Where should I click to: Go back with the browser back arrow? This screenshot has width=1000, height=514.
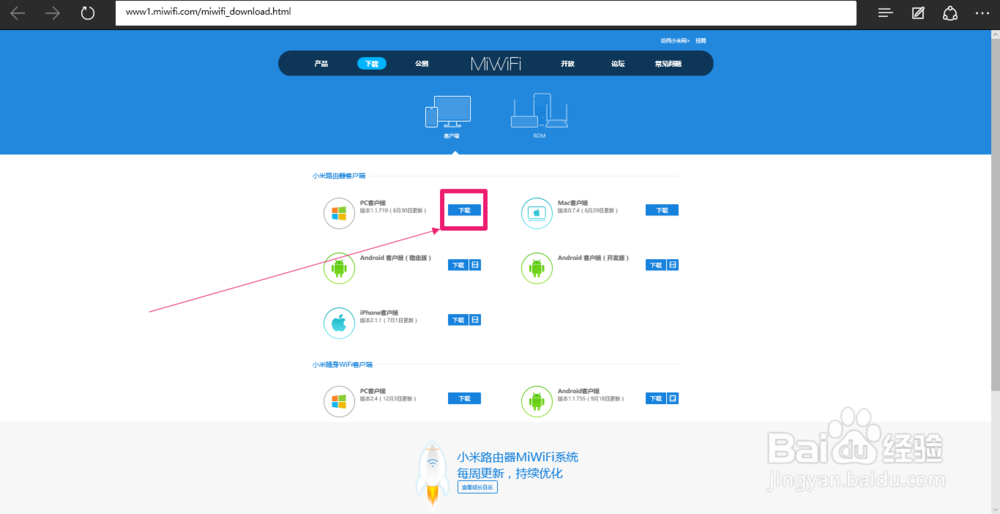(x=17, y=13)
